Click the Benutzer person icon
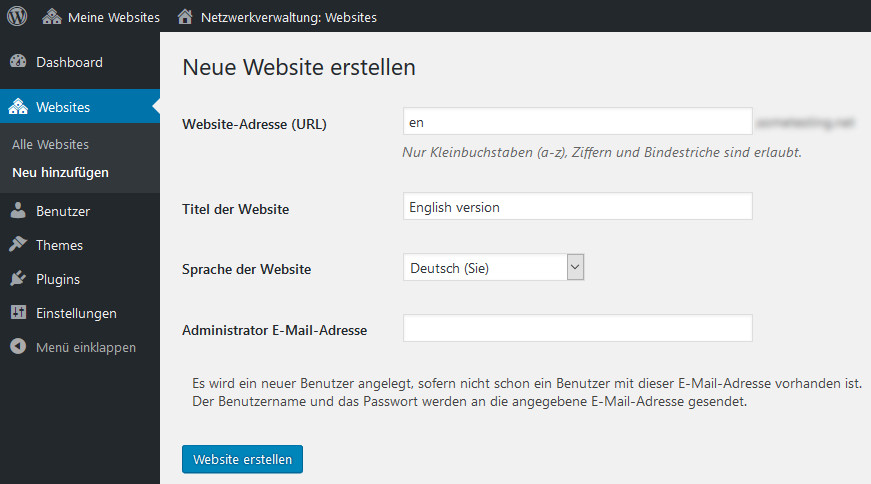 click(x=18, y=210)
